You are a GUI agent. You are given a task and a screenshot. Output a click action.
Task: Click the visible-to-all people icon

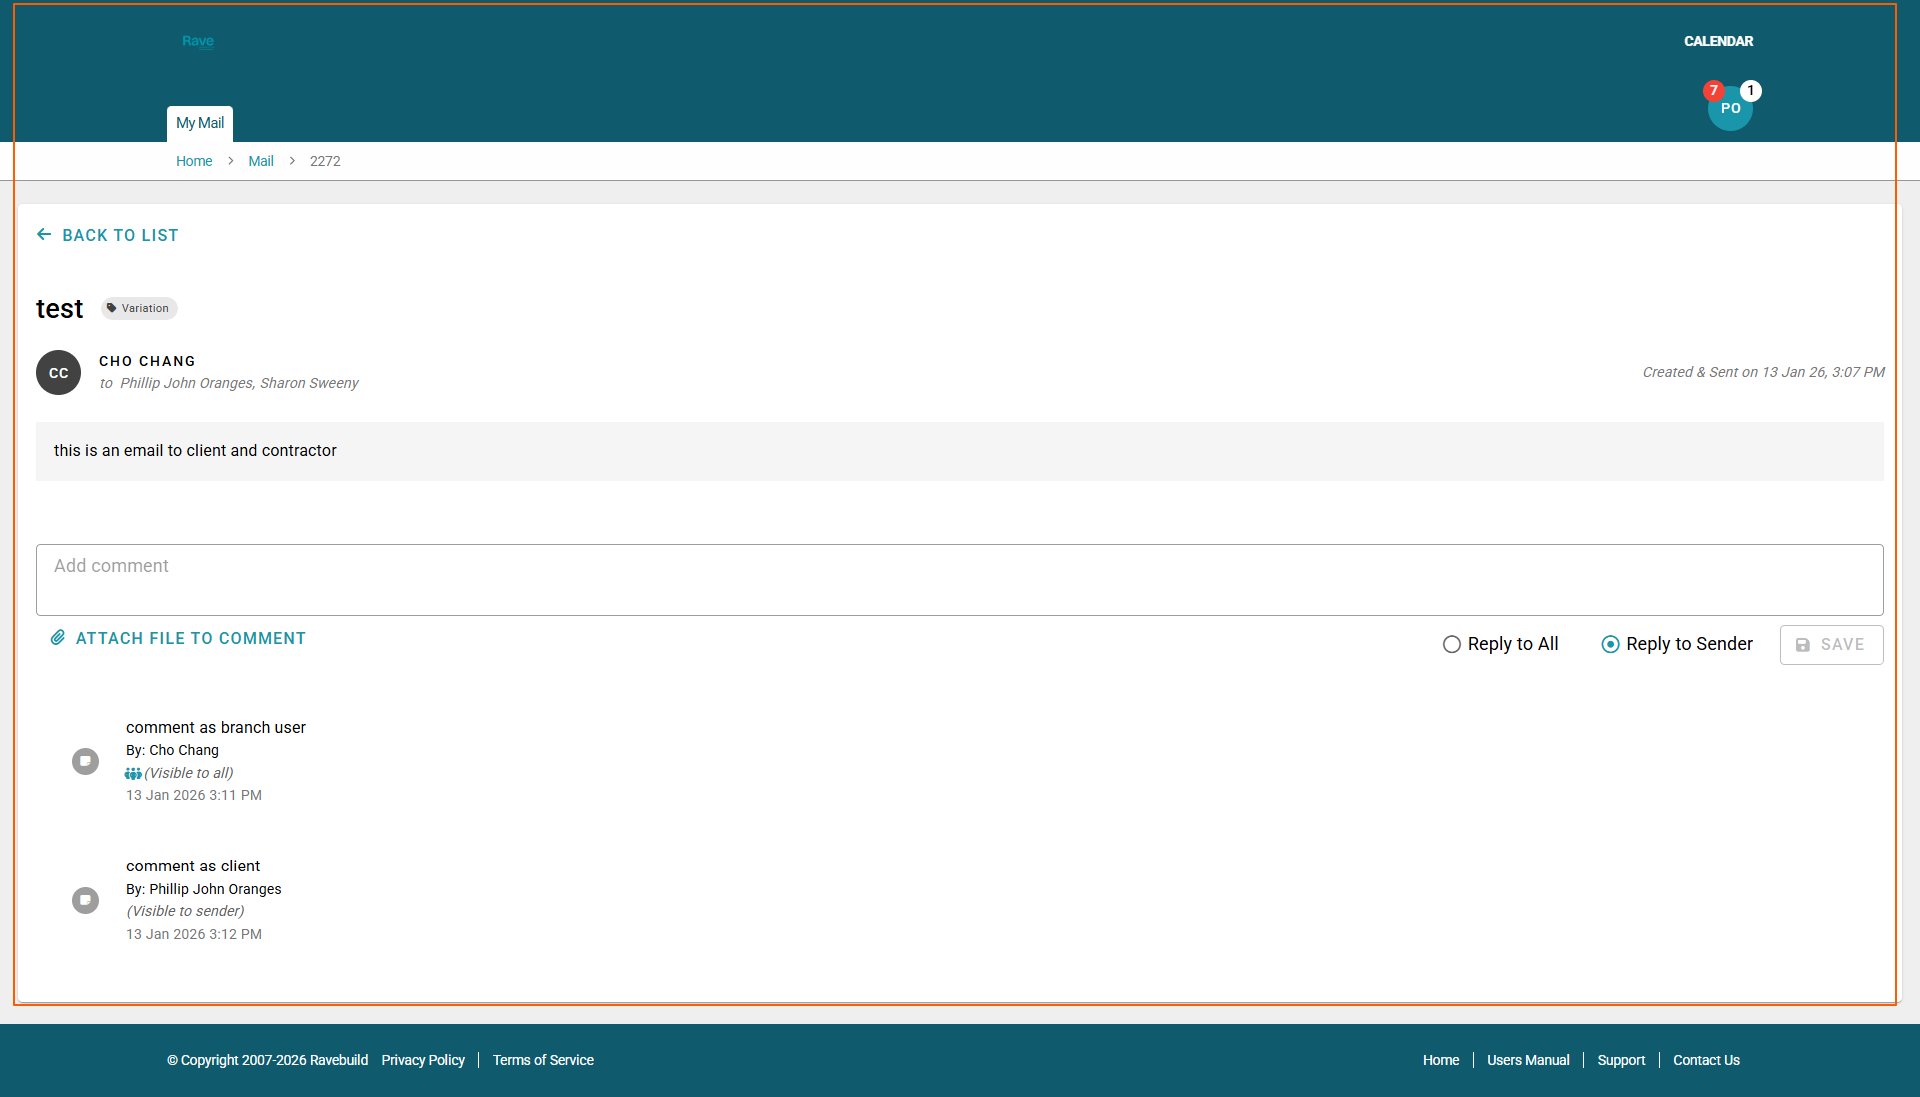tap(133, 773)
